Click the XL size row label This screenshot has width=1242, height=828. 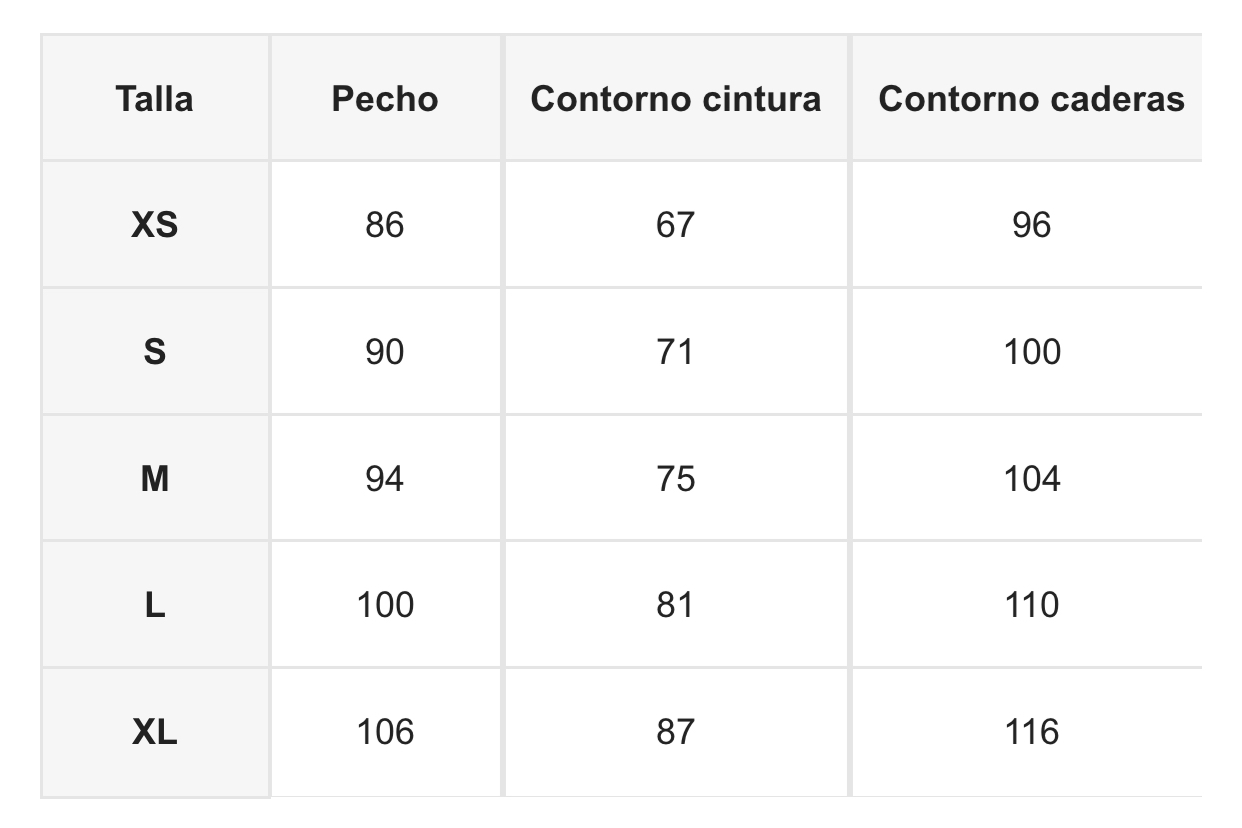coord(154,732)
